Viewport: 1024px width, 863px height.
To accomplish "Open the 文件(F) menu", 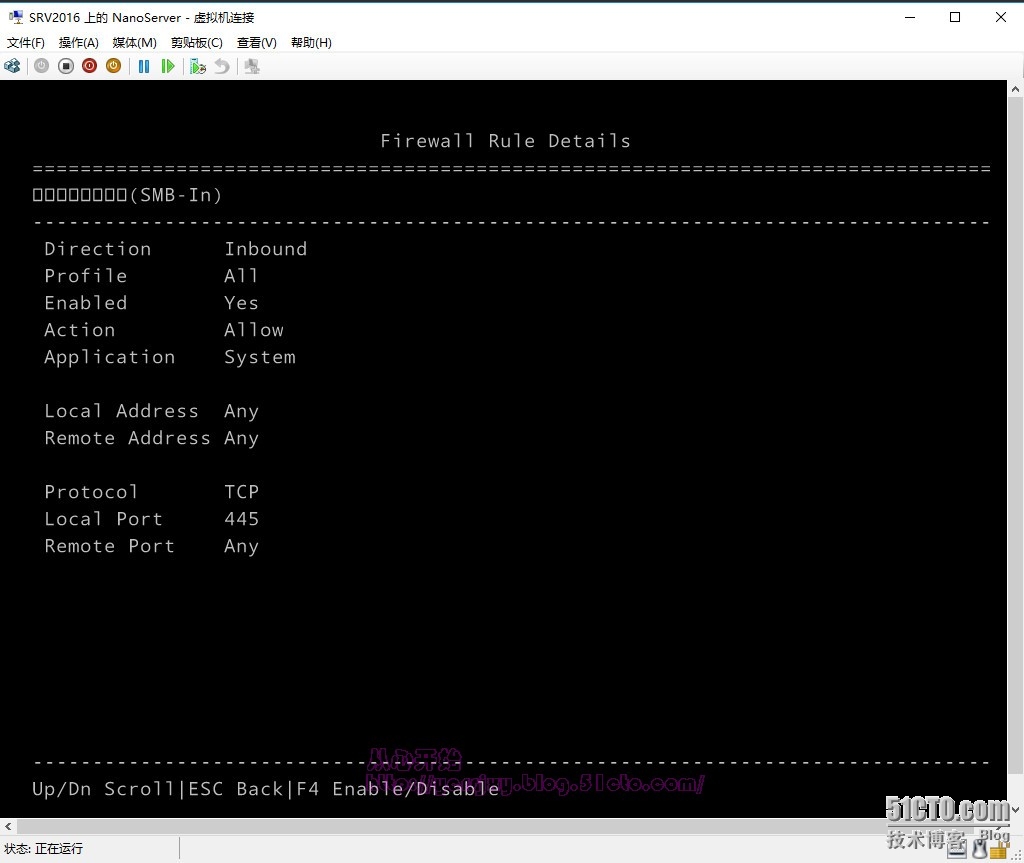I will pyautogui.click(x=25, y=42).
